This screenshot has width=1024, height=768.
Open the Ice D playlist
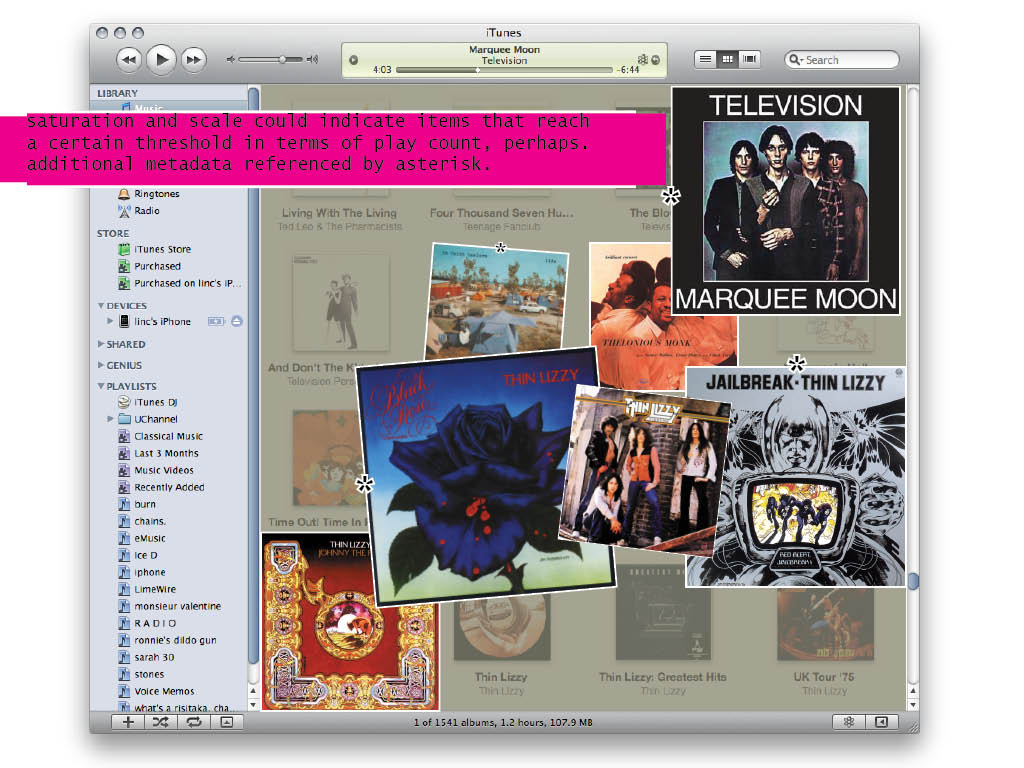click(146, 555)
